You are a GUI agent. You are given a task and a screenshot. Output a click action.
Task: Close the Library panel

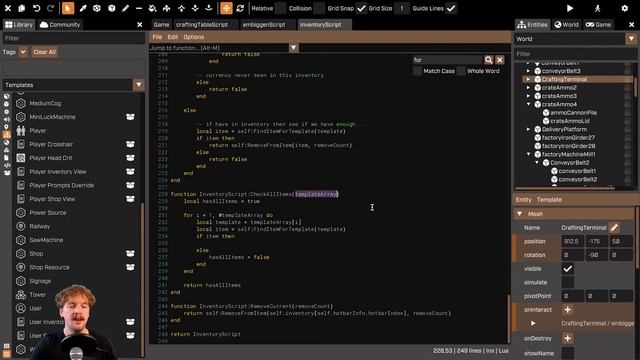140,24
